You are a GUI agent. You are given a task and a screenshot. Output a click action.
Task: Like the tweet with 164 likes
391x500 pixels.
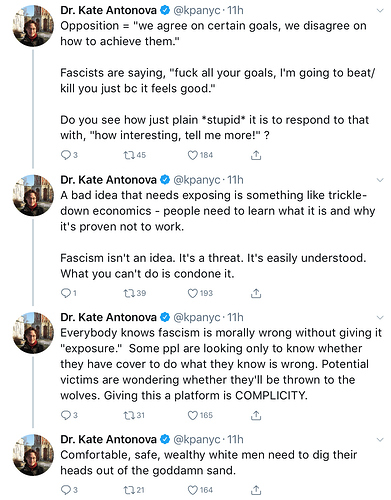coord(193,490)
